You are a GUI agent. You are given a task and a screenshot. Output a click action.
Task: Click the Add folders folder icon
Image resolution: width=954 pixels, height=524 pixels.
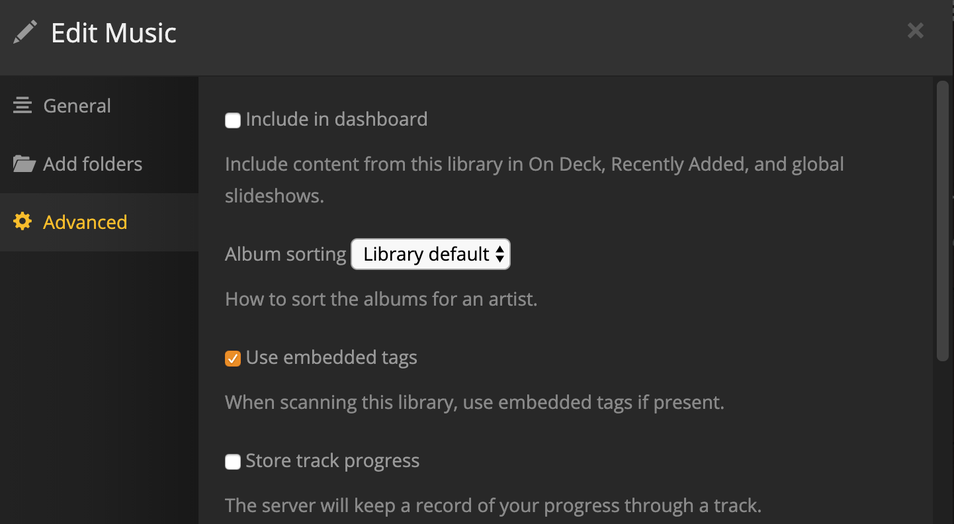[x=24, y=163]
